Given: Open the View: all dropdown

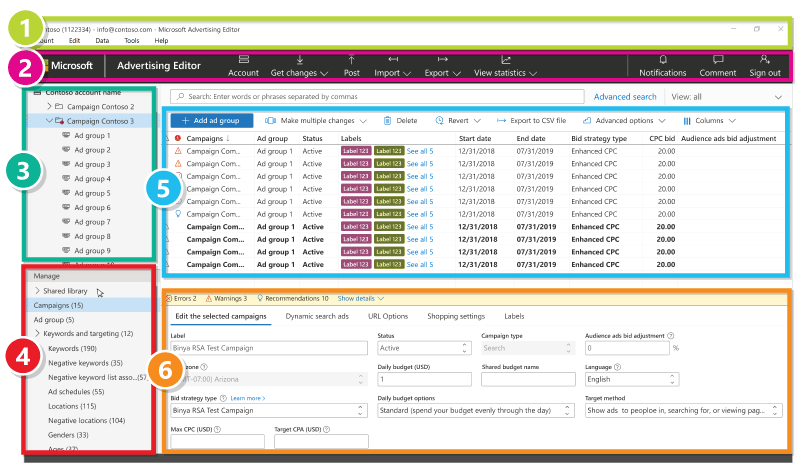Looking at the screenshot, I should pos(727,97).
